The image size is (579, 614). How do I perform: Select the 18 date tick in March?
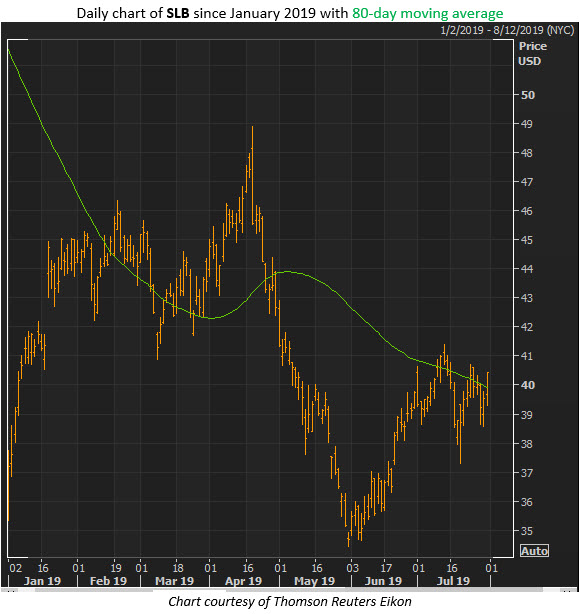coord(178,568)
